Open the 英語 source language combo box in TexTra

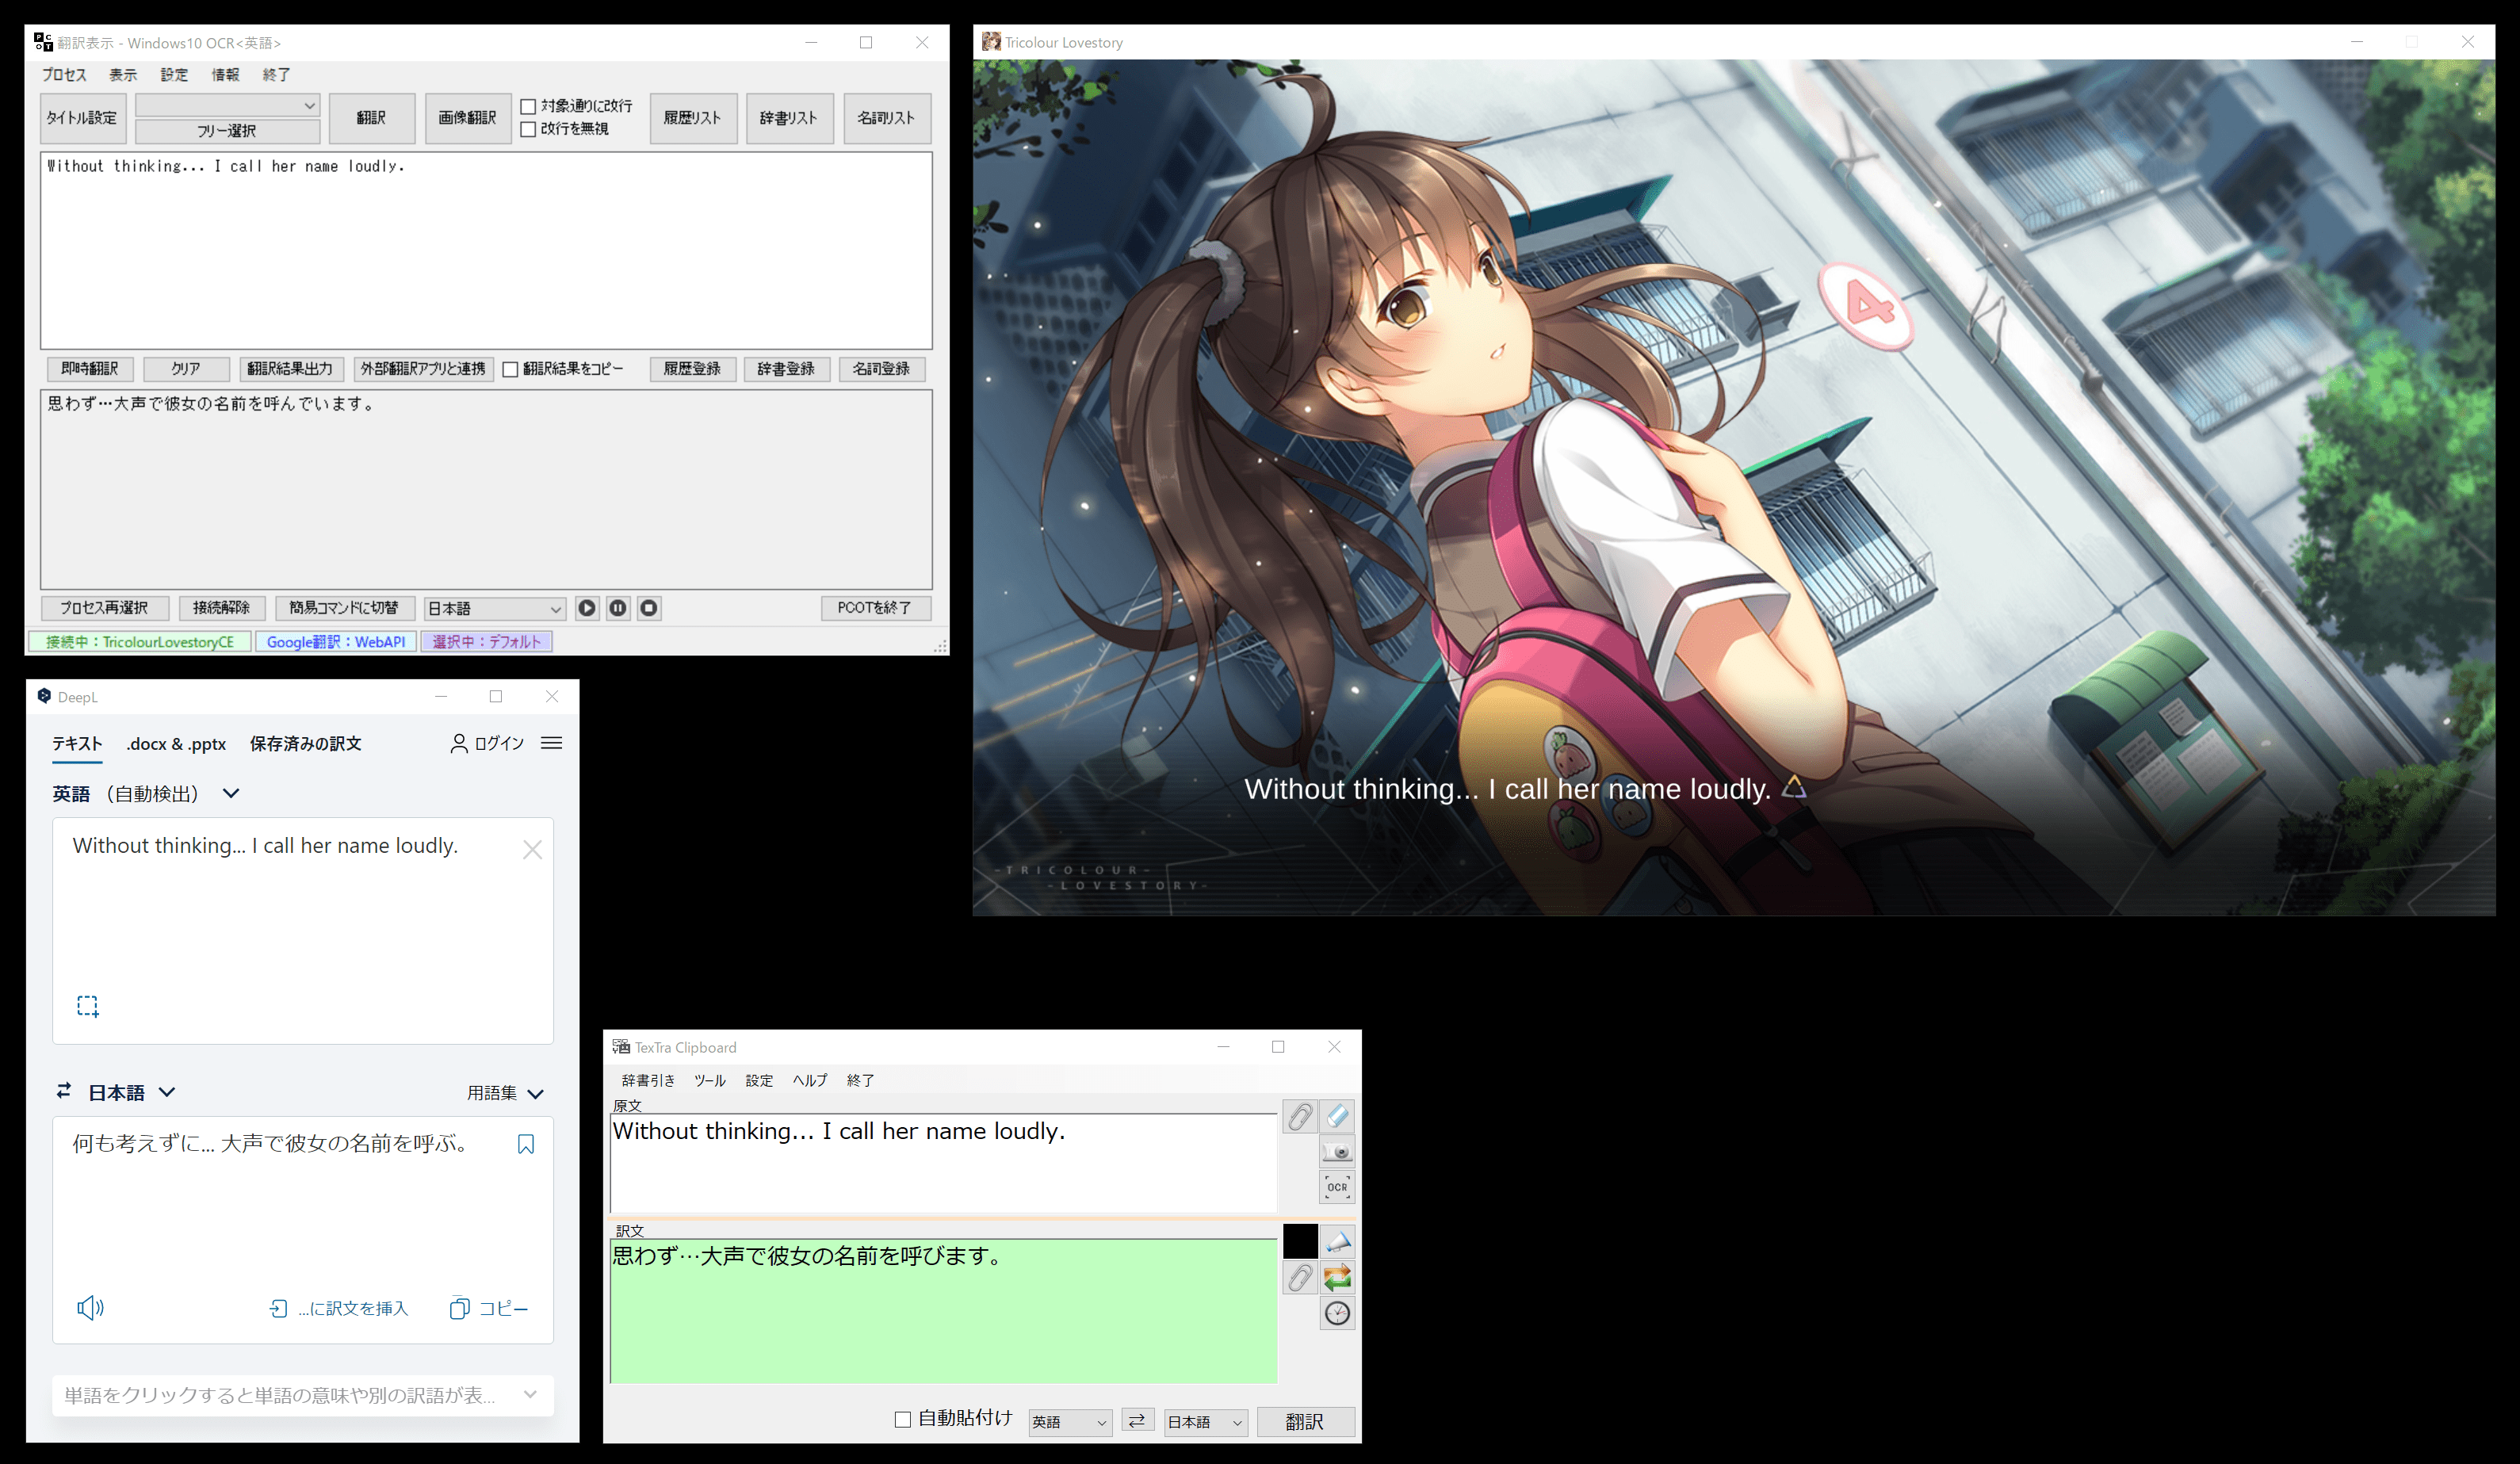click(1069, 1421)
